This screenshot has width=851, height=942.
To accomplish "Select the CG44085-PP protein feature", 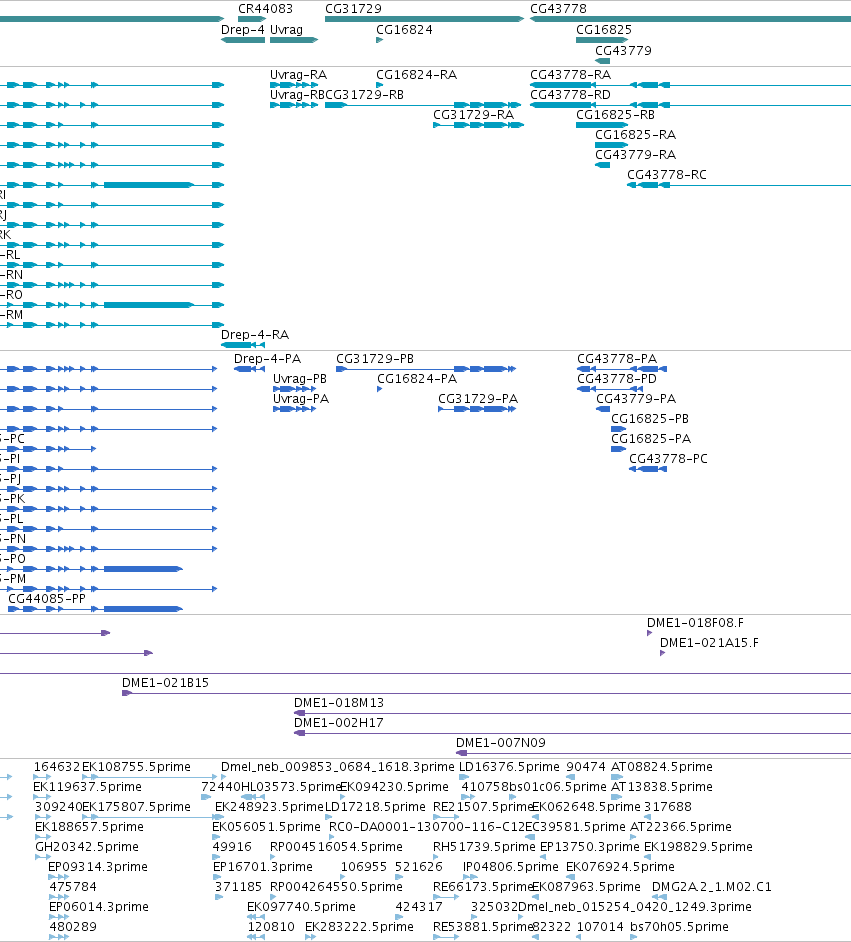I will 95,609.
